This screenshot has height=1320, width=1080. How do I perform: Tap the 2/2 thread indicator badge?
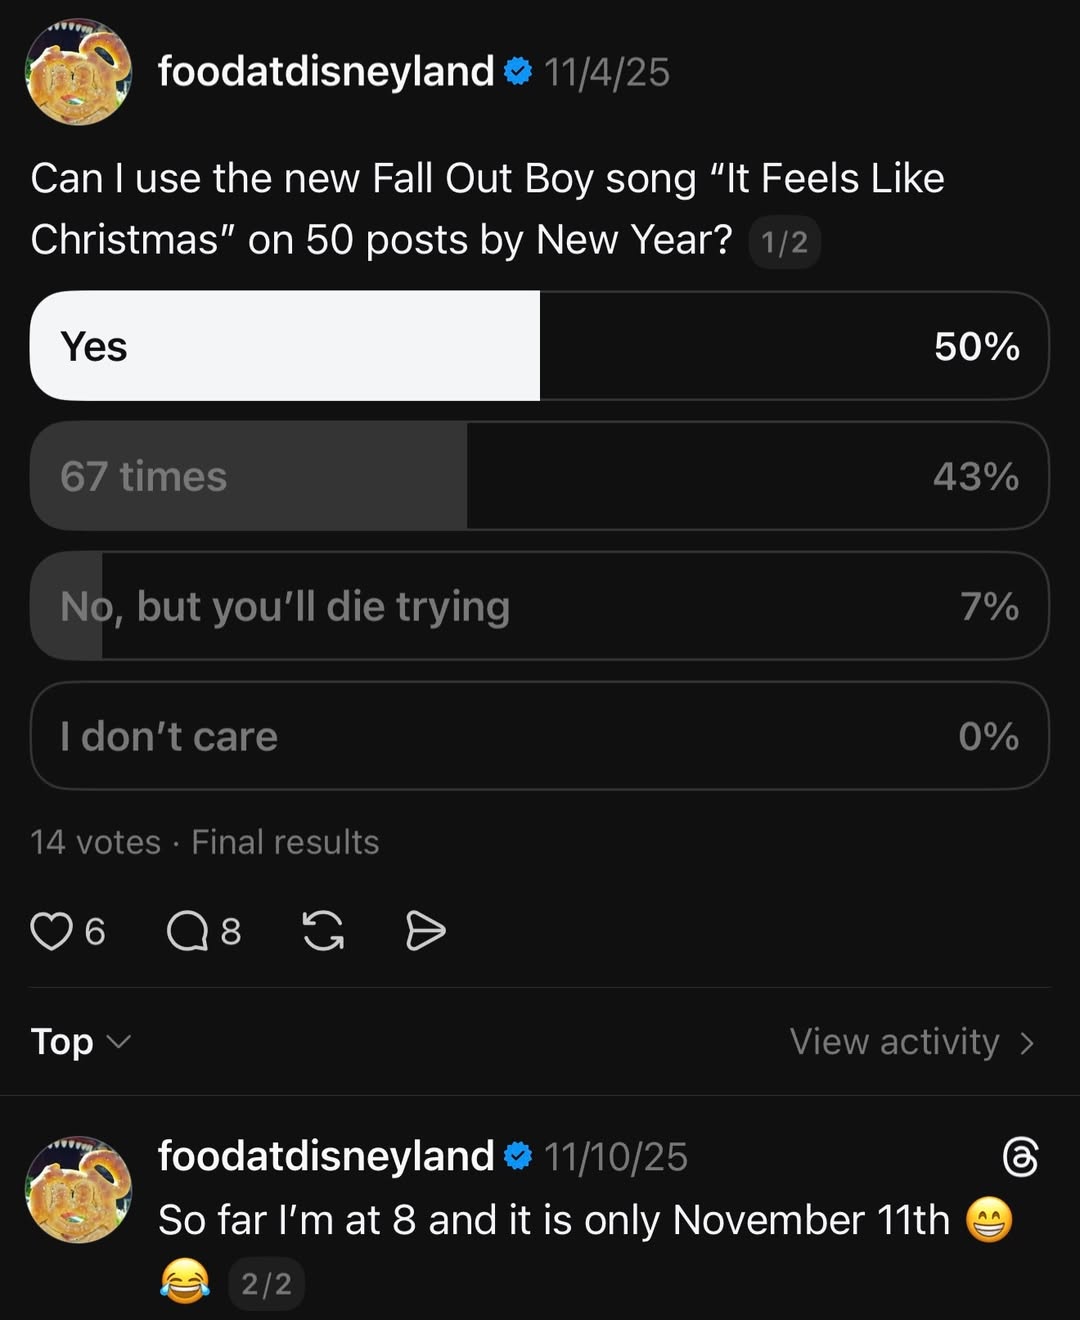coord(266,1283)
